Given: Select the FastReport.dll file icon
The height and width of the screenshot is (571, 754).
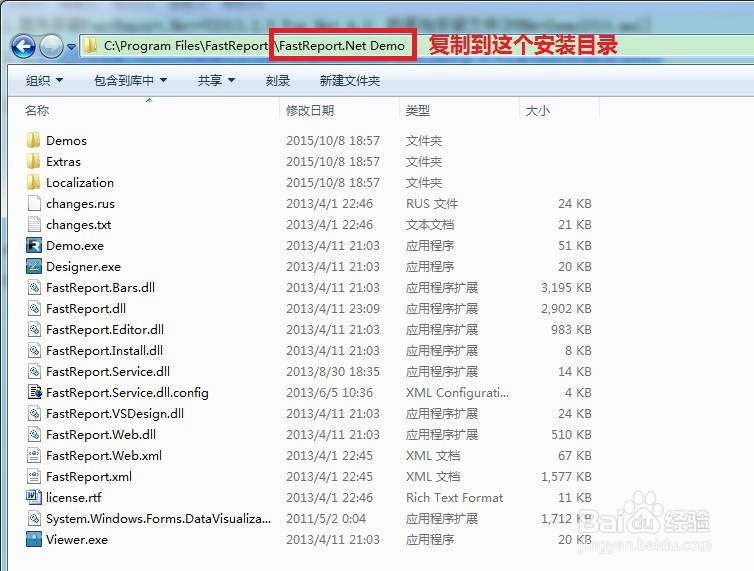Looking at the screenshot, I should (x=34, y=308).
